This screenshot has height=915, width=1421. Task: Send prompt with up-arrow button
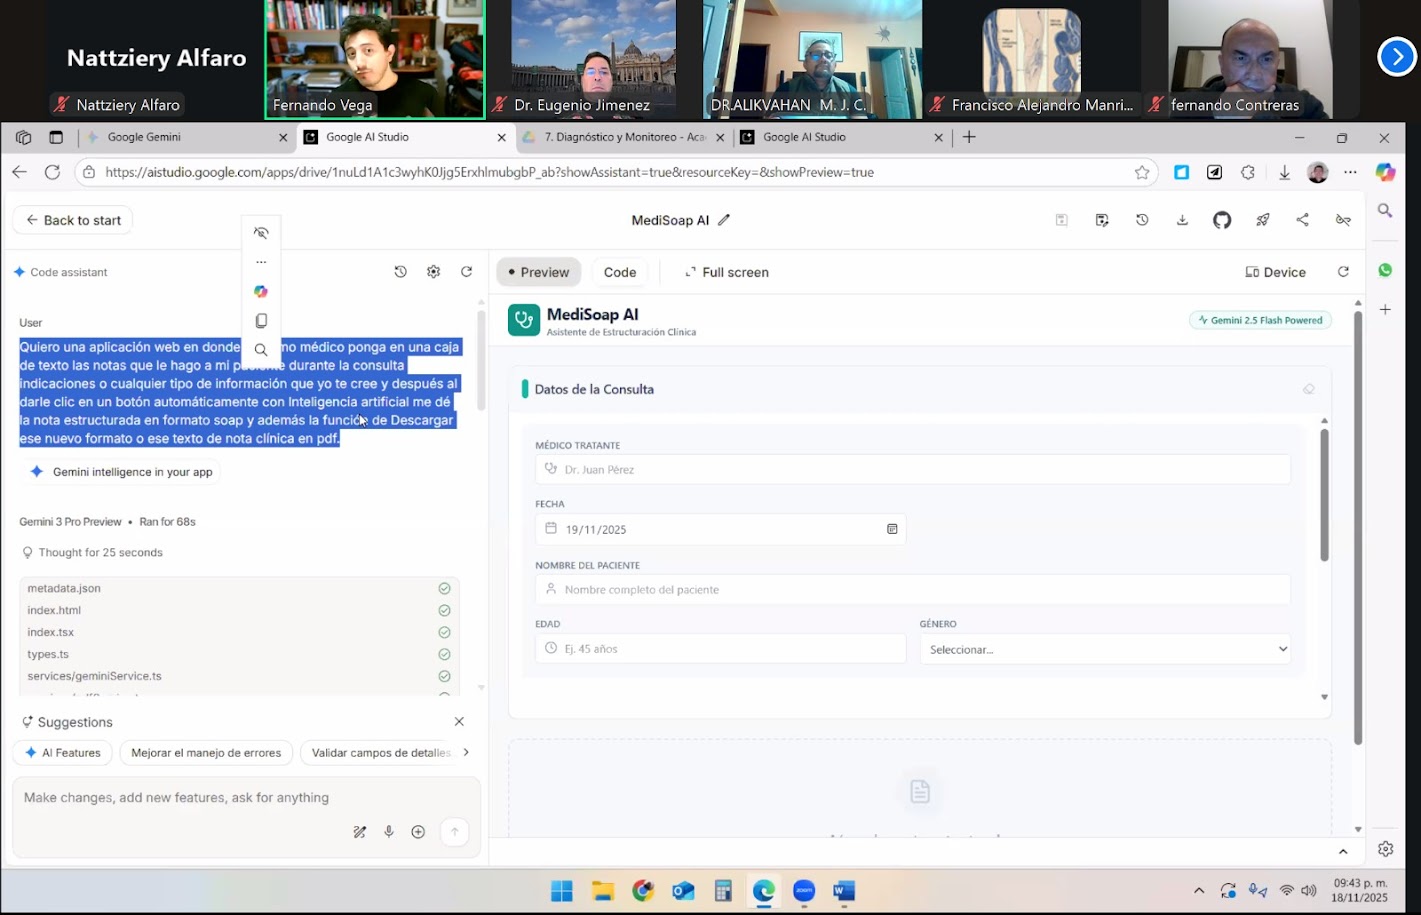pos(454,832)
